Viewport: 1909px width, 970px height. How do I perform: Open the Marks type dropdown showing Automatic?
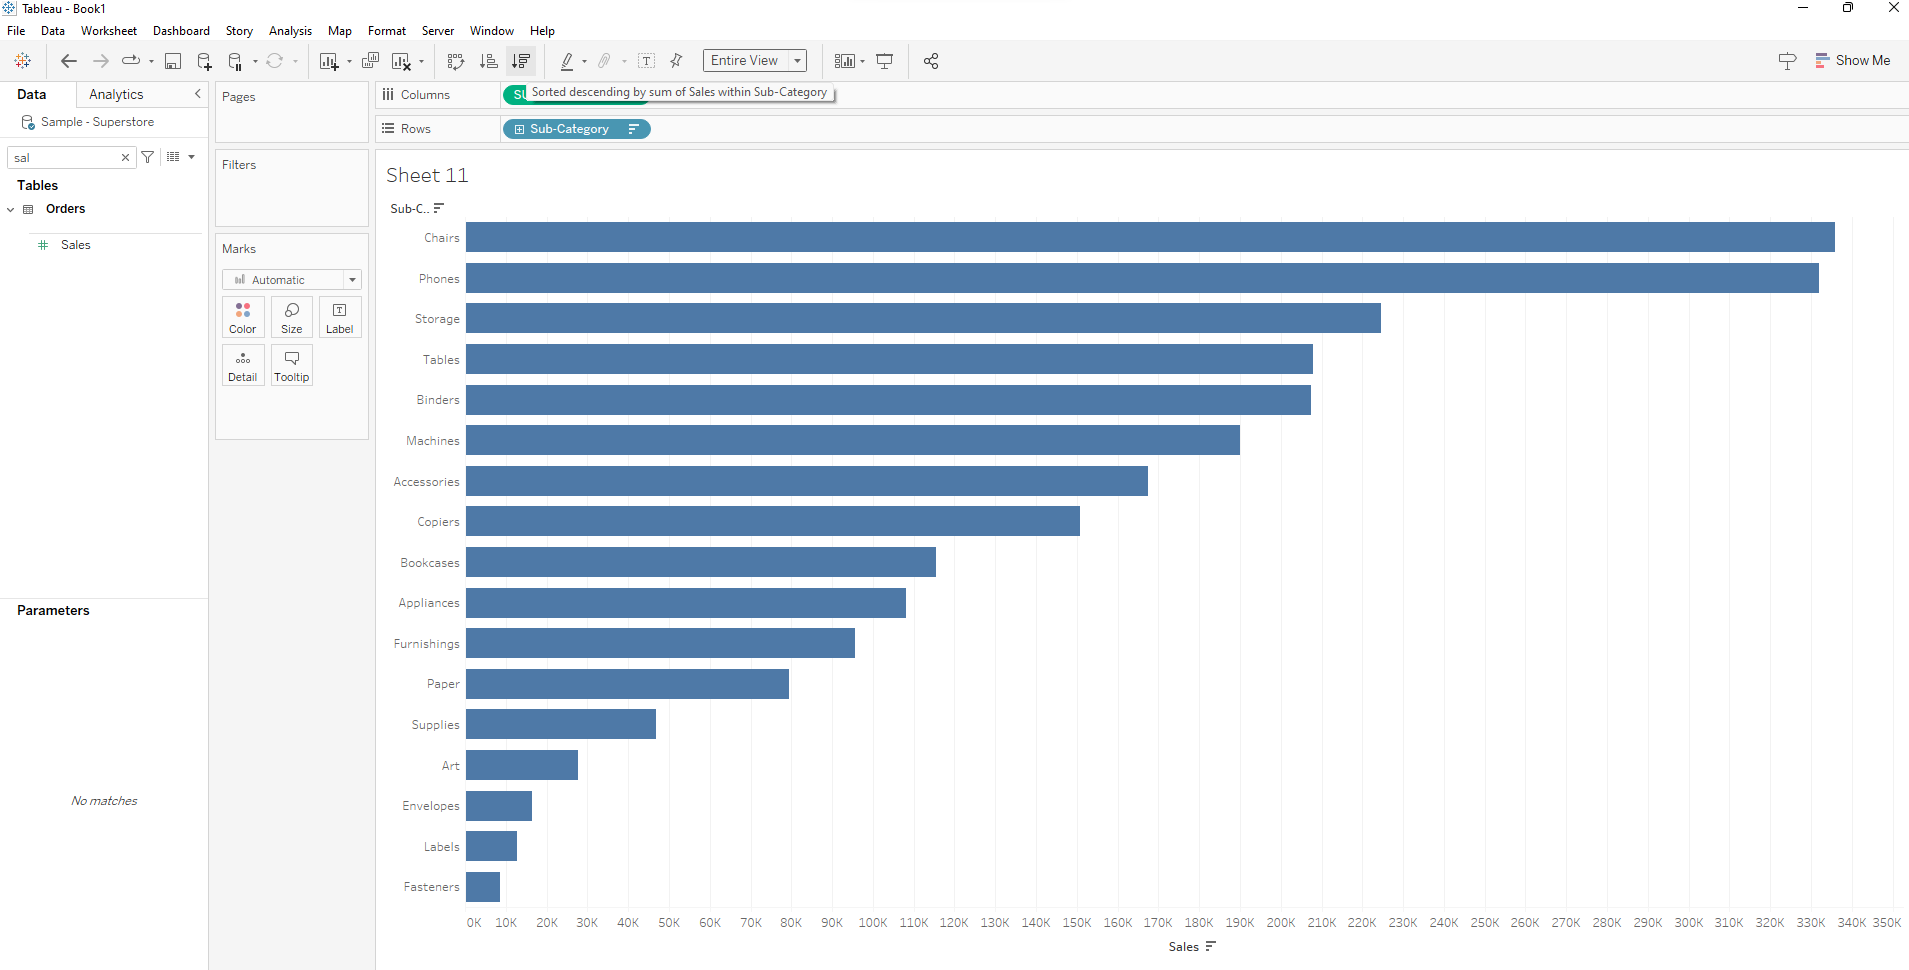click(352, 279)
